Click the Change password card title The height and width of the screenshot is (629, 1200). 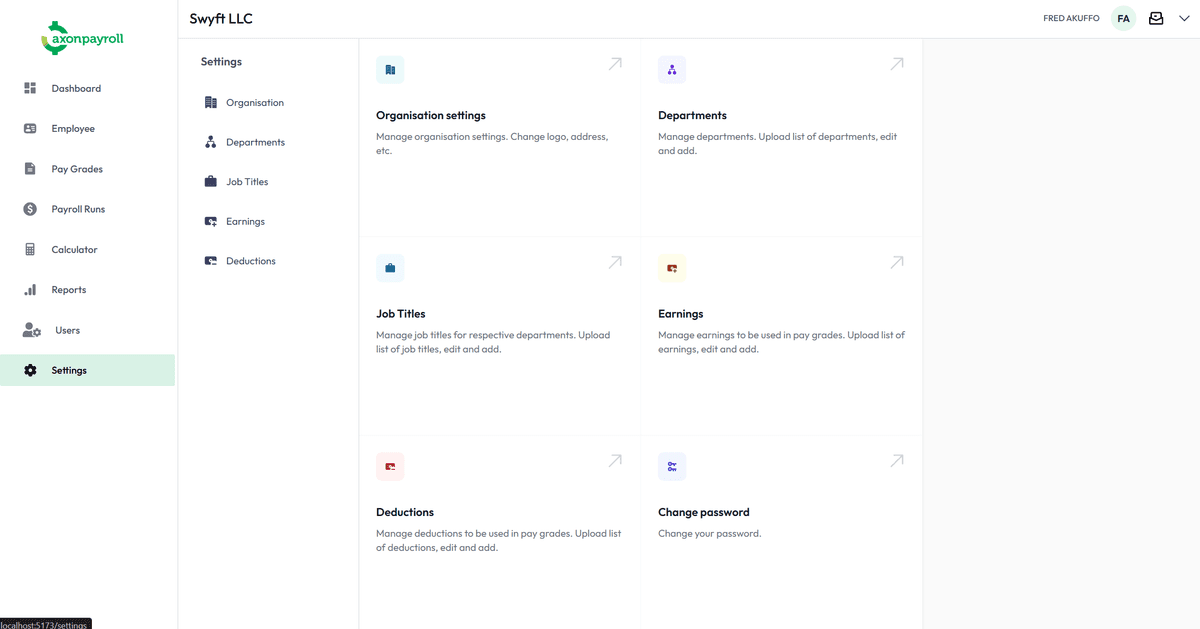(x=703, y=512)
